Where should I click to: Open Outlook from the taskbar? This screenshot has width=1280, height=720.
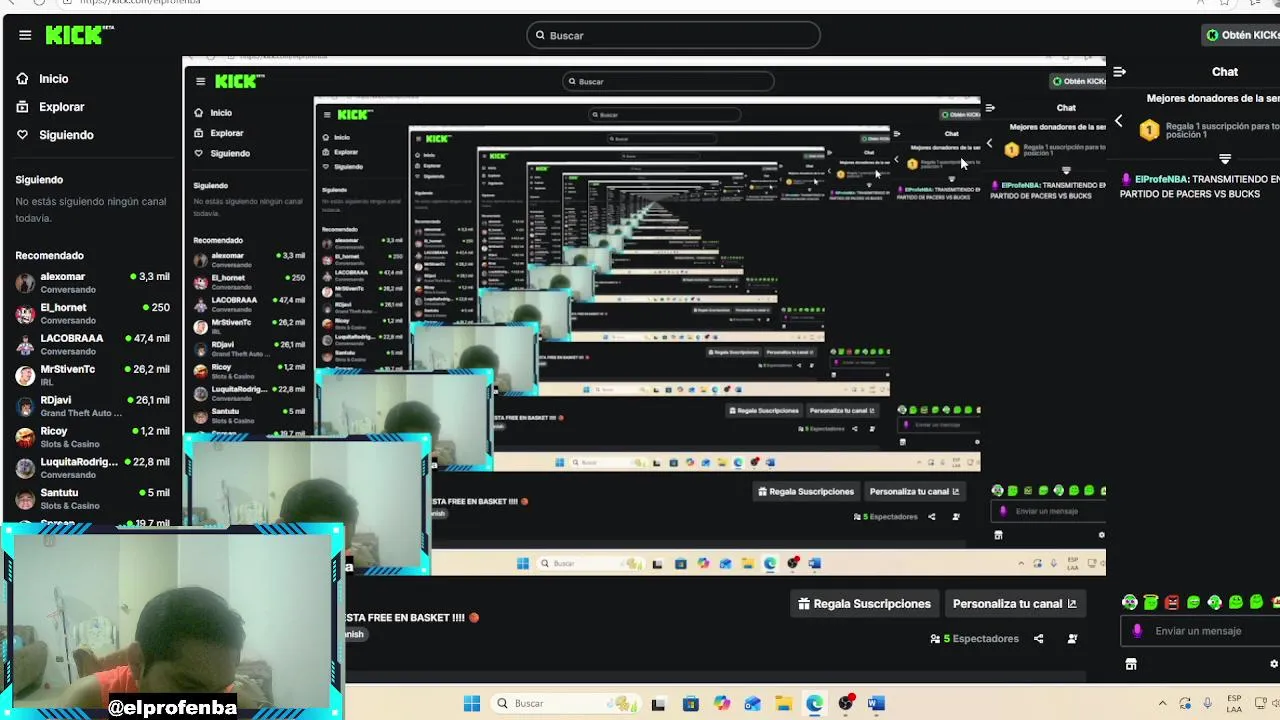click(x=752, y=704)
